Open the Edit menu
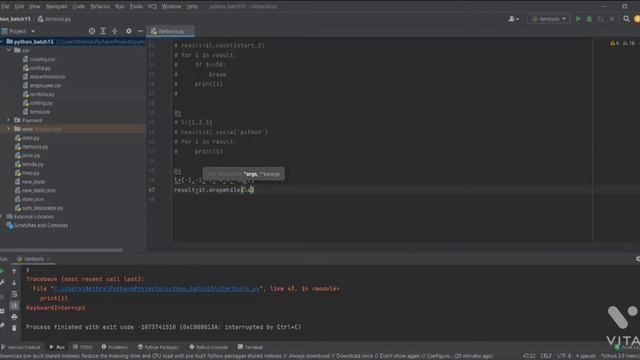Image resolution: width=640 pixels, height=360 pixels. click(19, 7)
